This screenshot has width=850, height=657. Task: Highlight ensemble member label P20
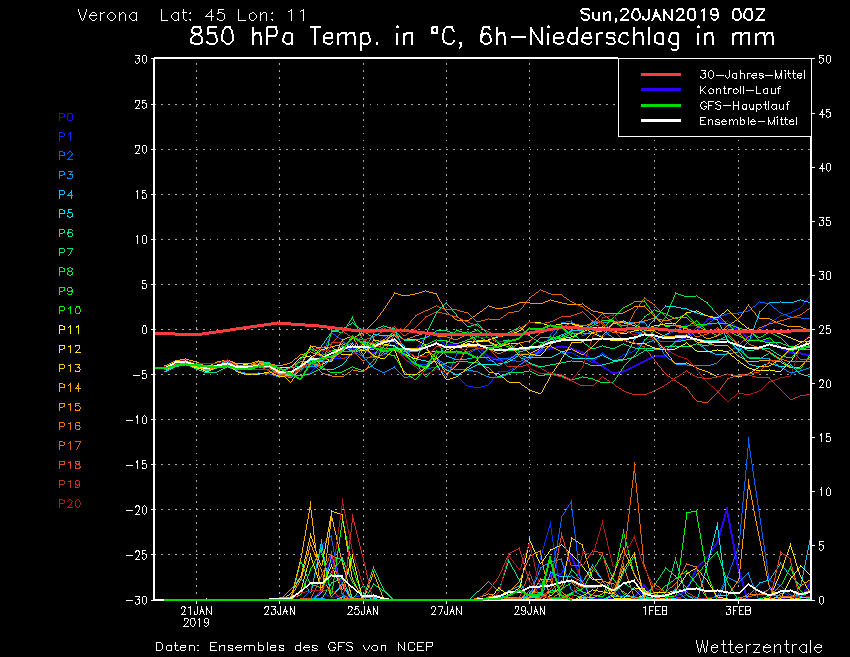(x=70, y=504)
